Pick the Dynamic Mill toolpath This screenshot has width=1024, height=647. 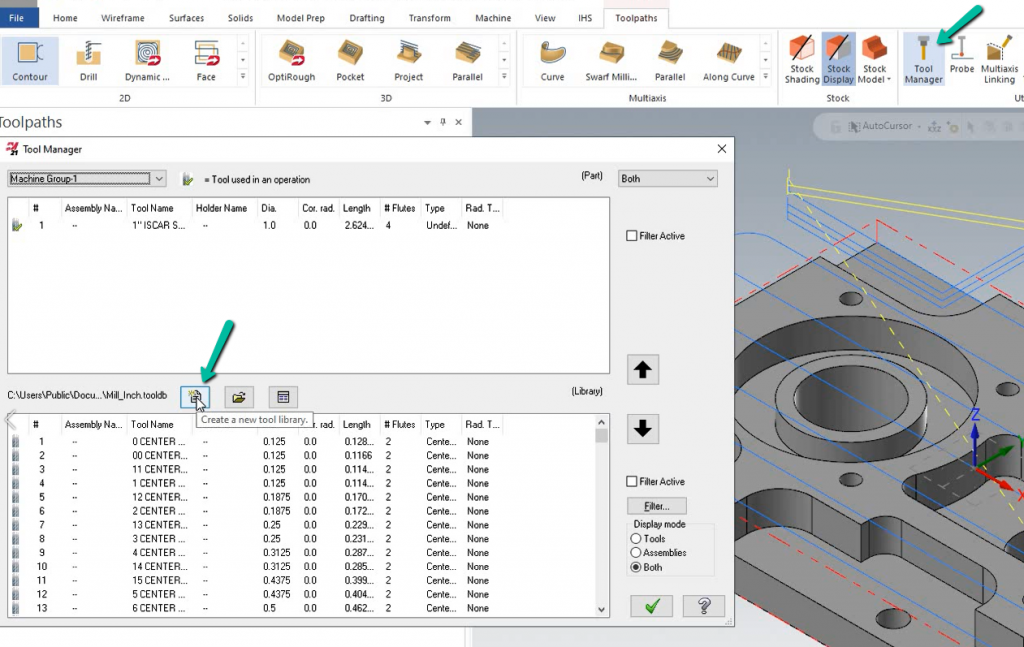click(x=148, y=61)
